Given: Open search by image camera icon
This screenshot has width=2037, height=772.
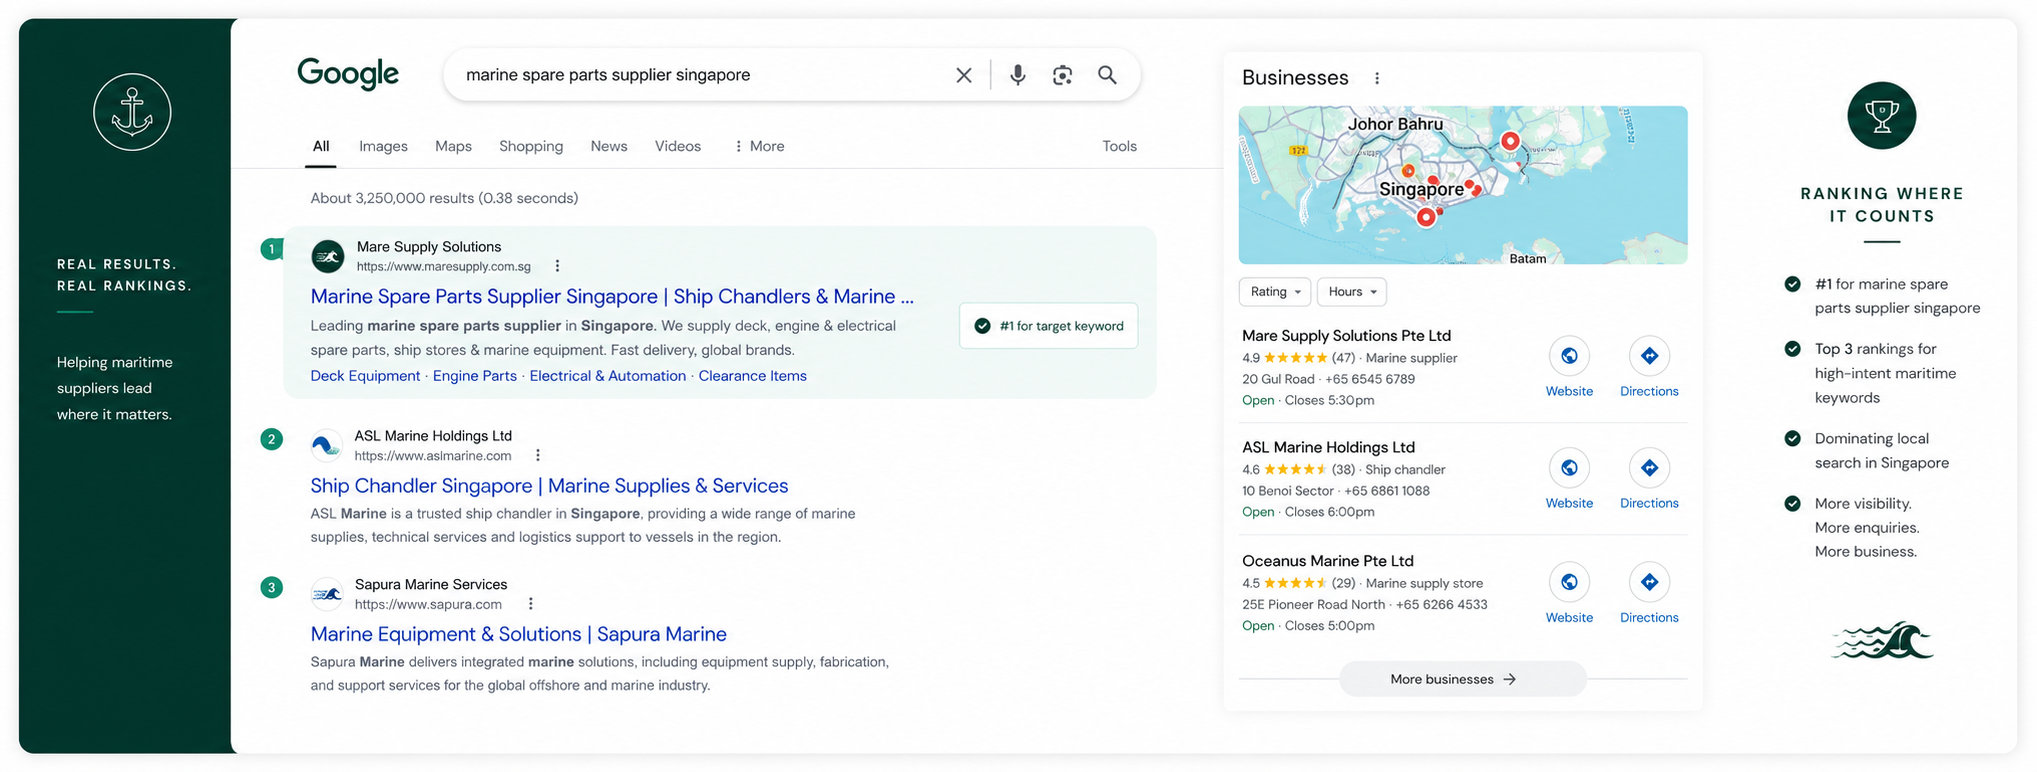Looking at the screenshot, I should [1062, 75].
